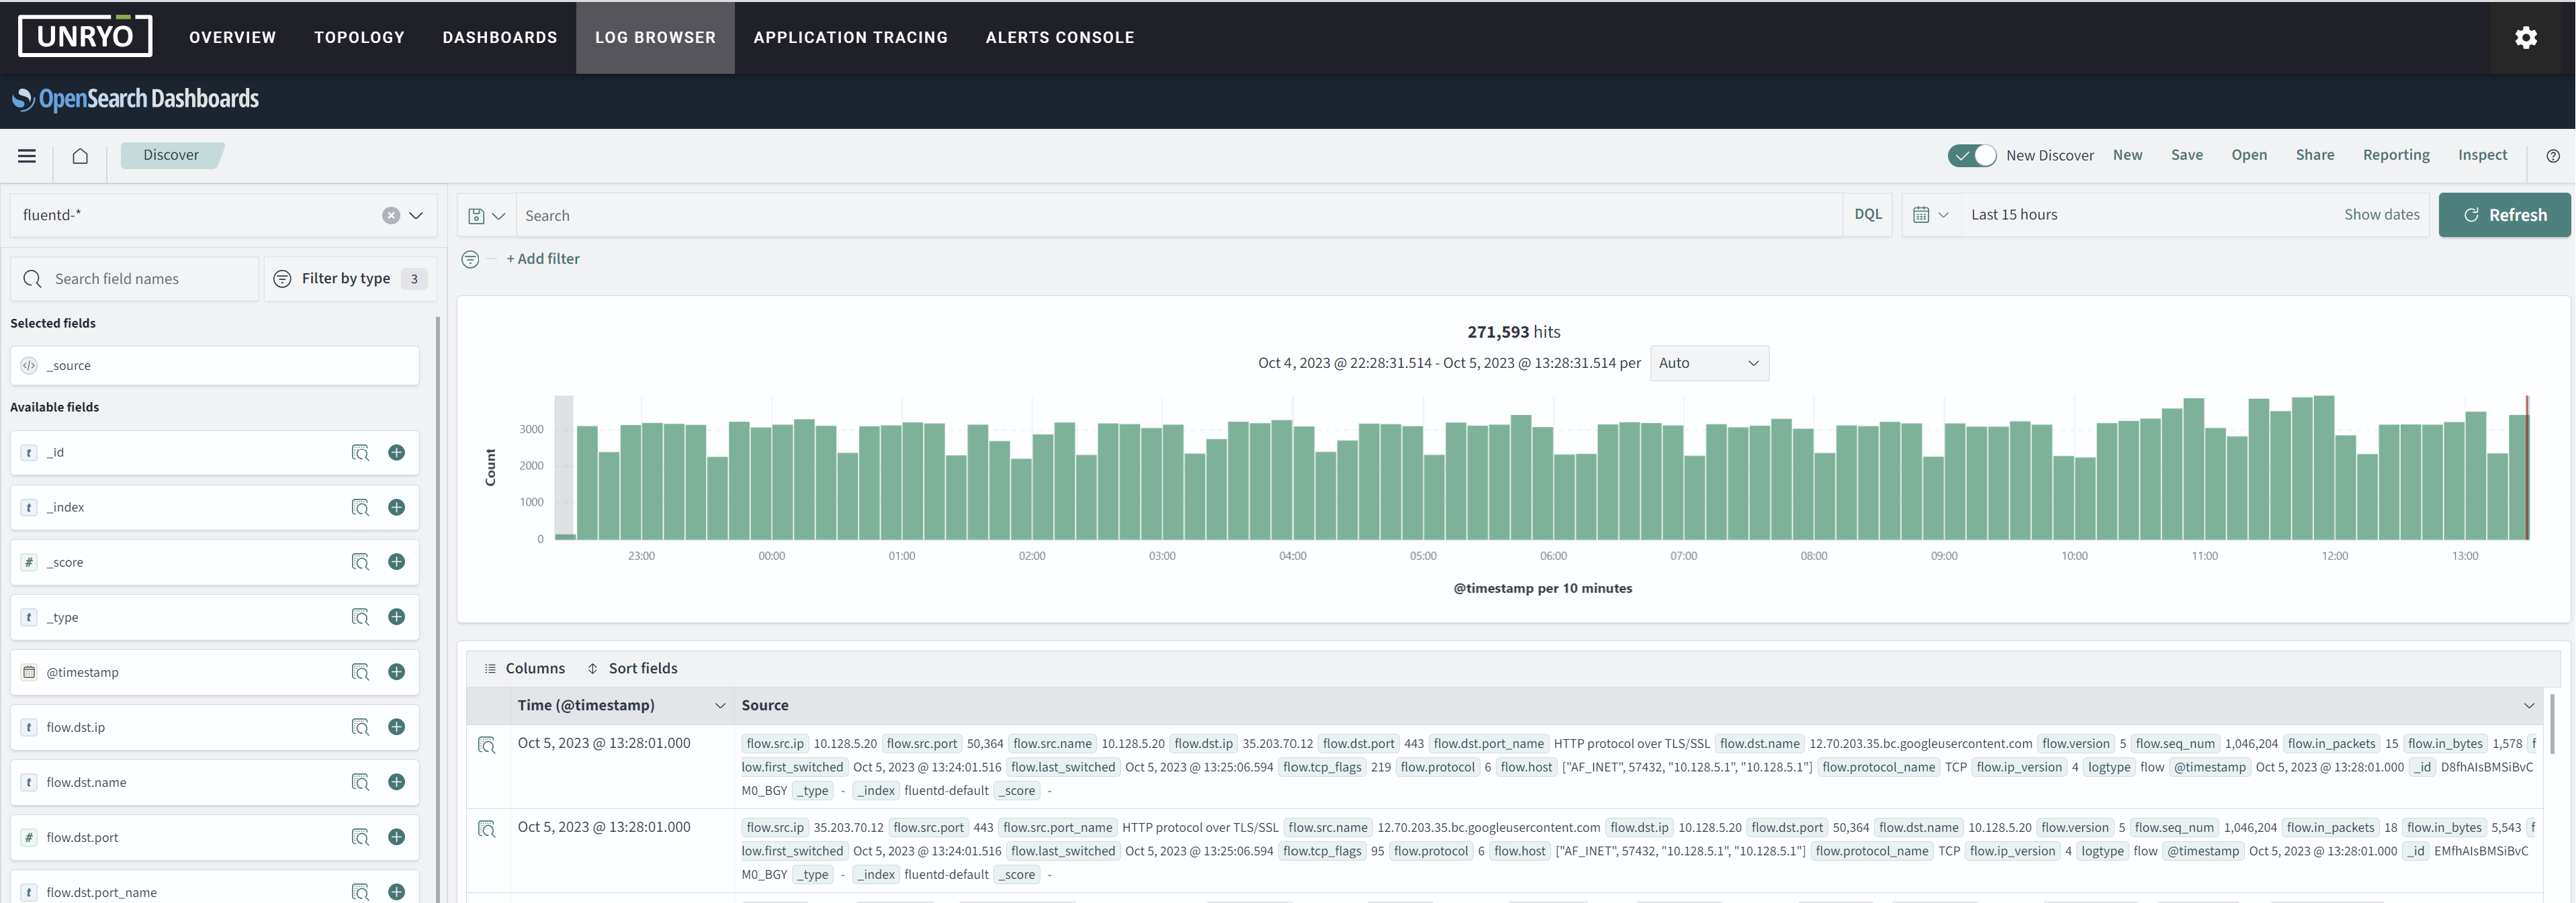Show details for flow.dst.ip field
This screenshot has width=2576, height=903.
tap(360, 728)
